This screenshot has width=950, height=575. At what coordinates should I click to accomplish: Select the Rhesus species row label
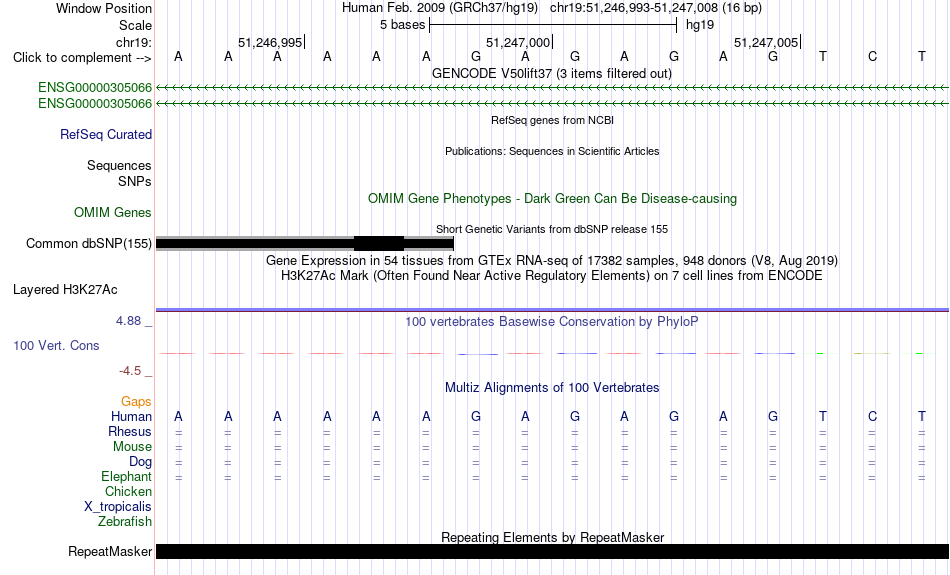click(130, 431)
